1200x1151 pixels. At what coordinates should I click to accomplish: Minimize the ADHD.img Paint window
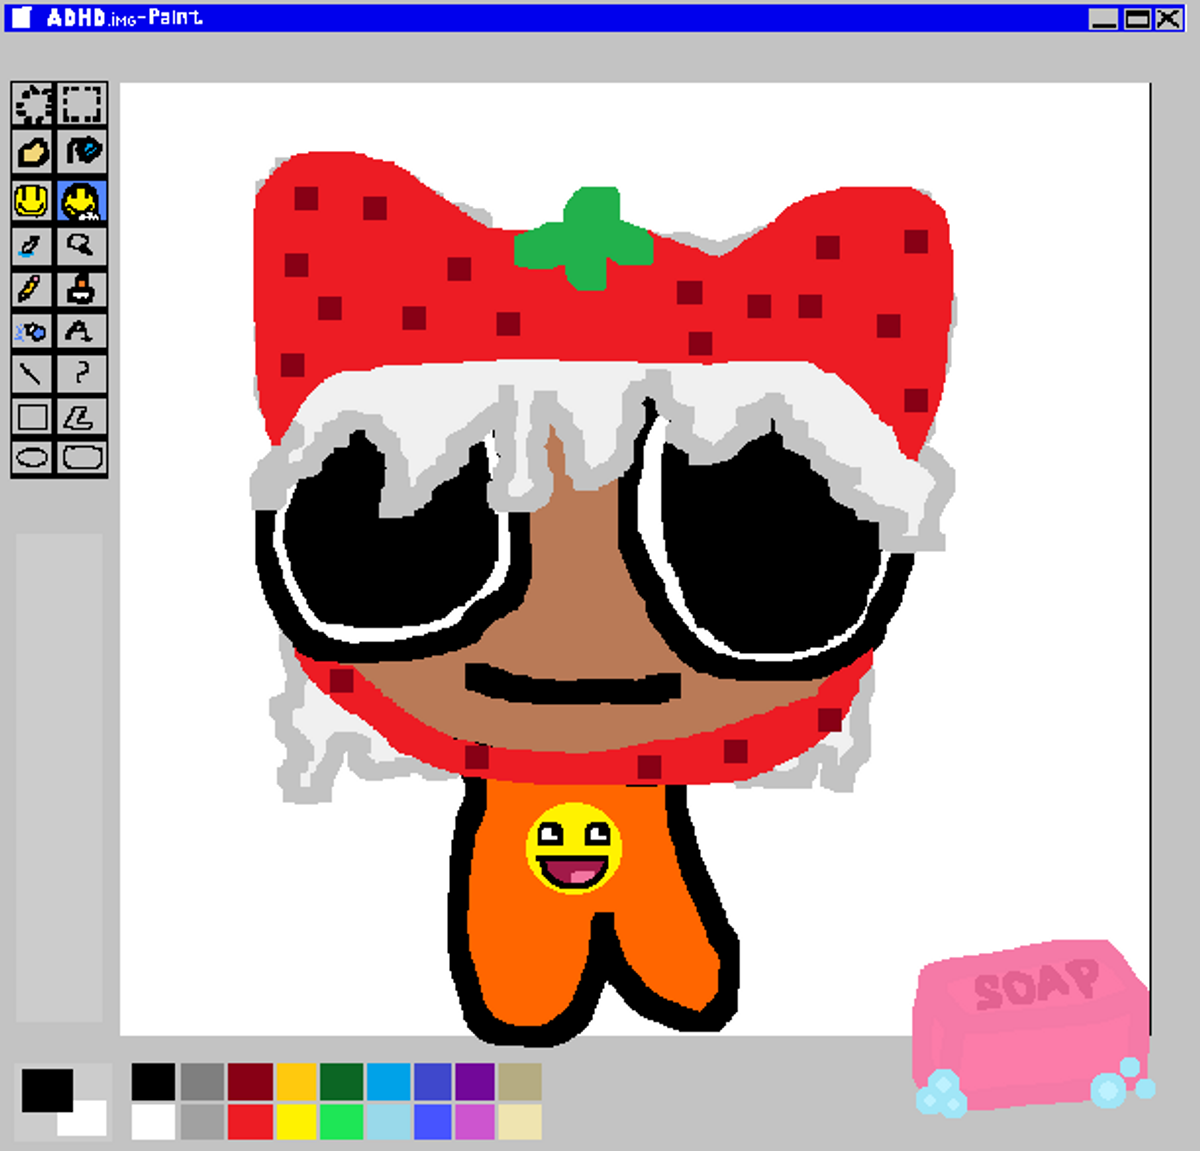[1103, 18]
